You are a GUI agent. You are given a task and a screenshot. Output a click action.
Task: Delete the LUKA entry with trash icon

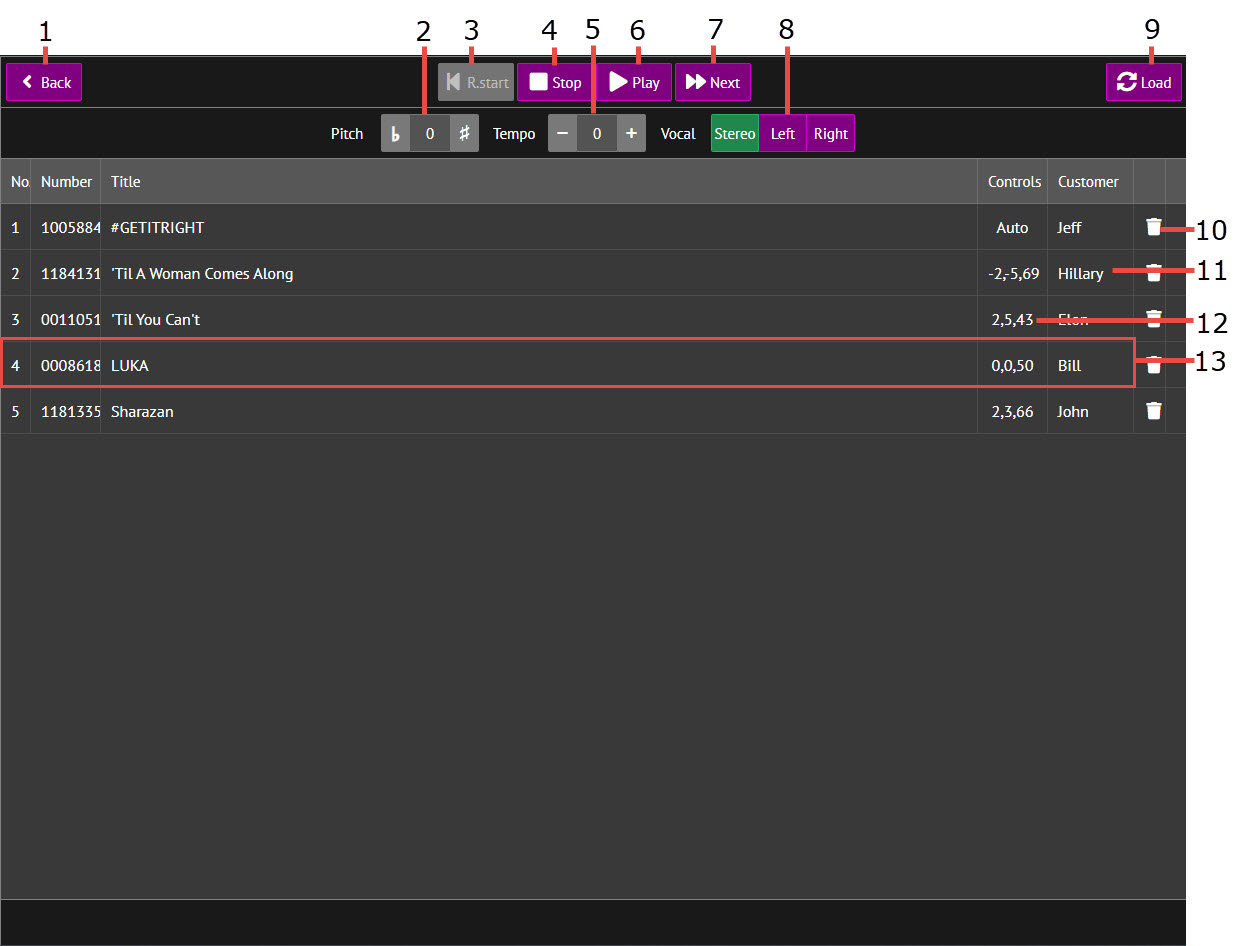coord(1153,365)
